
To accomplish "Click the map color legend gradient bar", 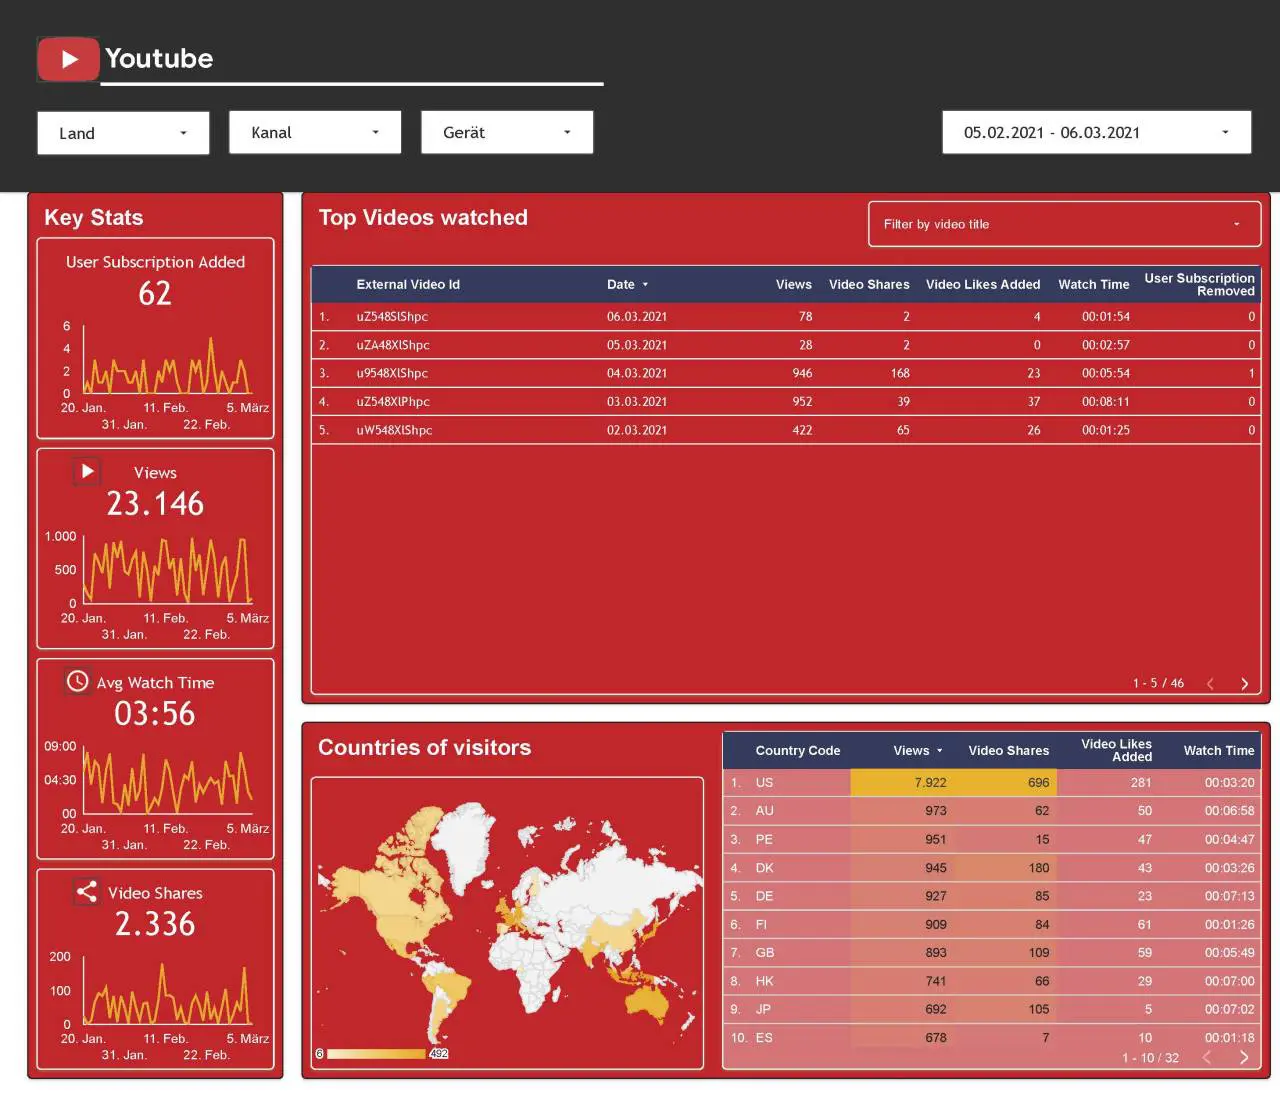I will [x=376, y=1053].
